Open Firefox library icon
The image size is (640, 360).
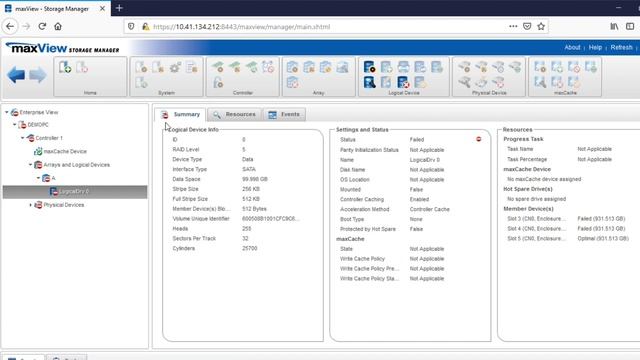pos(614,27)
